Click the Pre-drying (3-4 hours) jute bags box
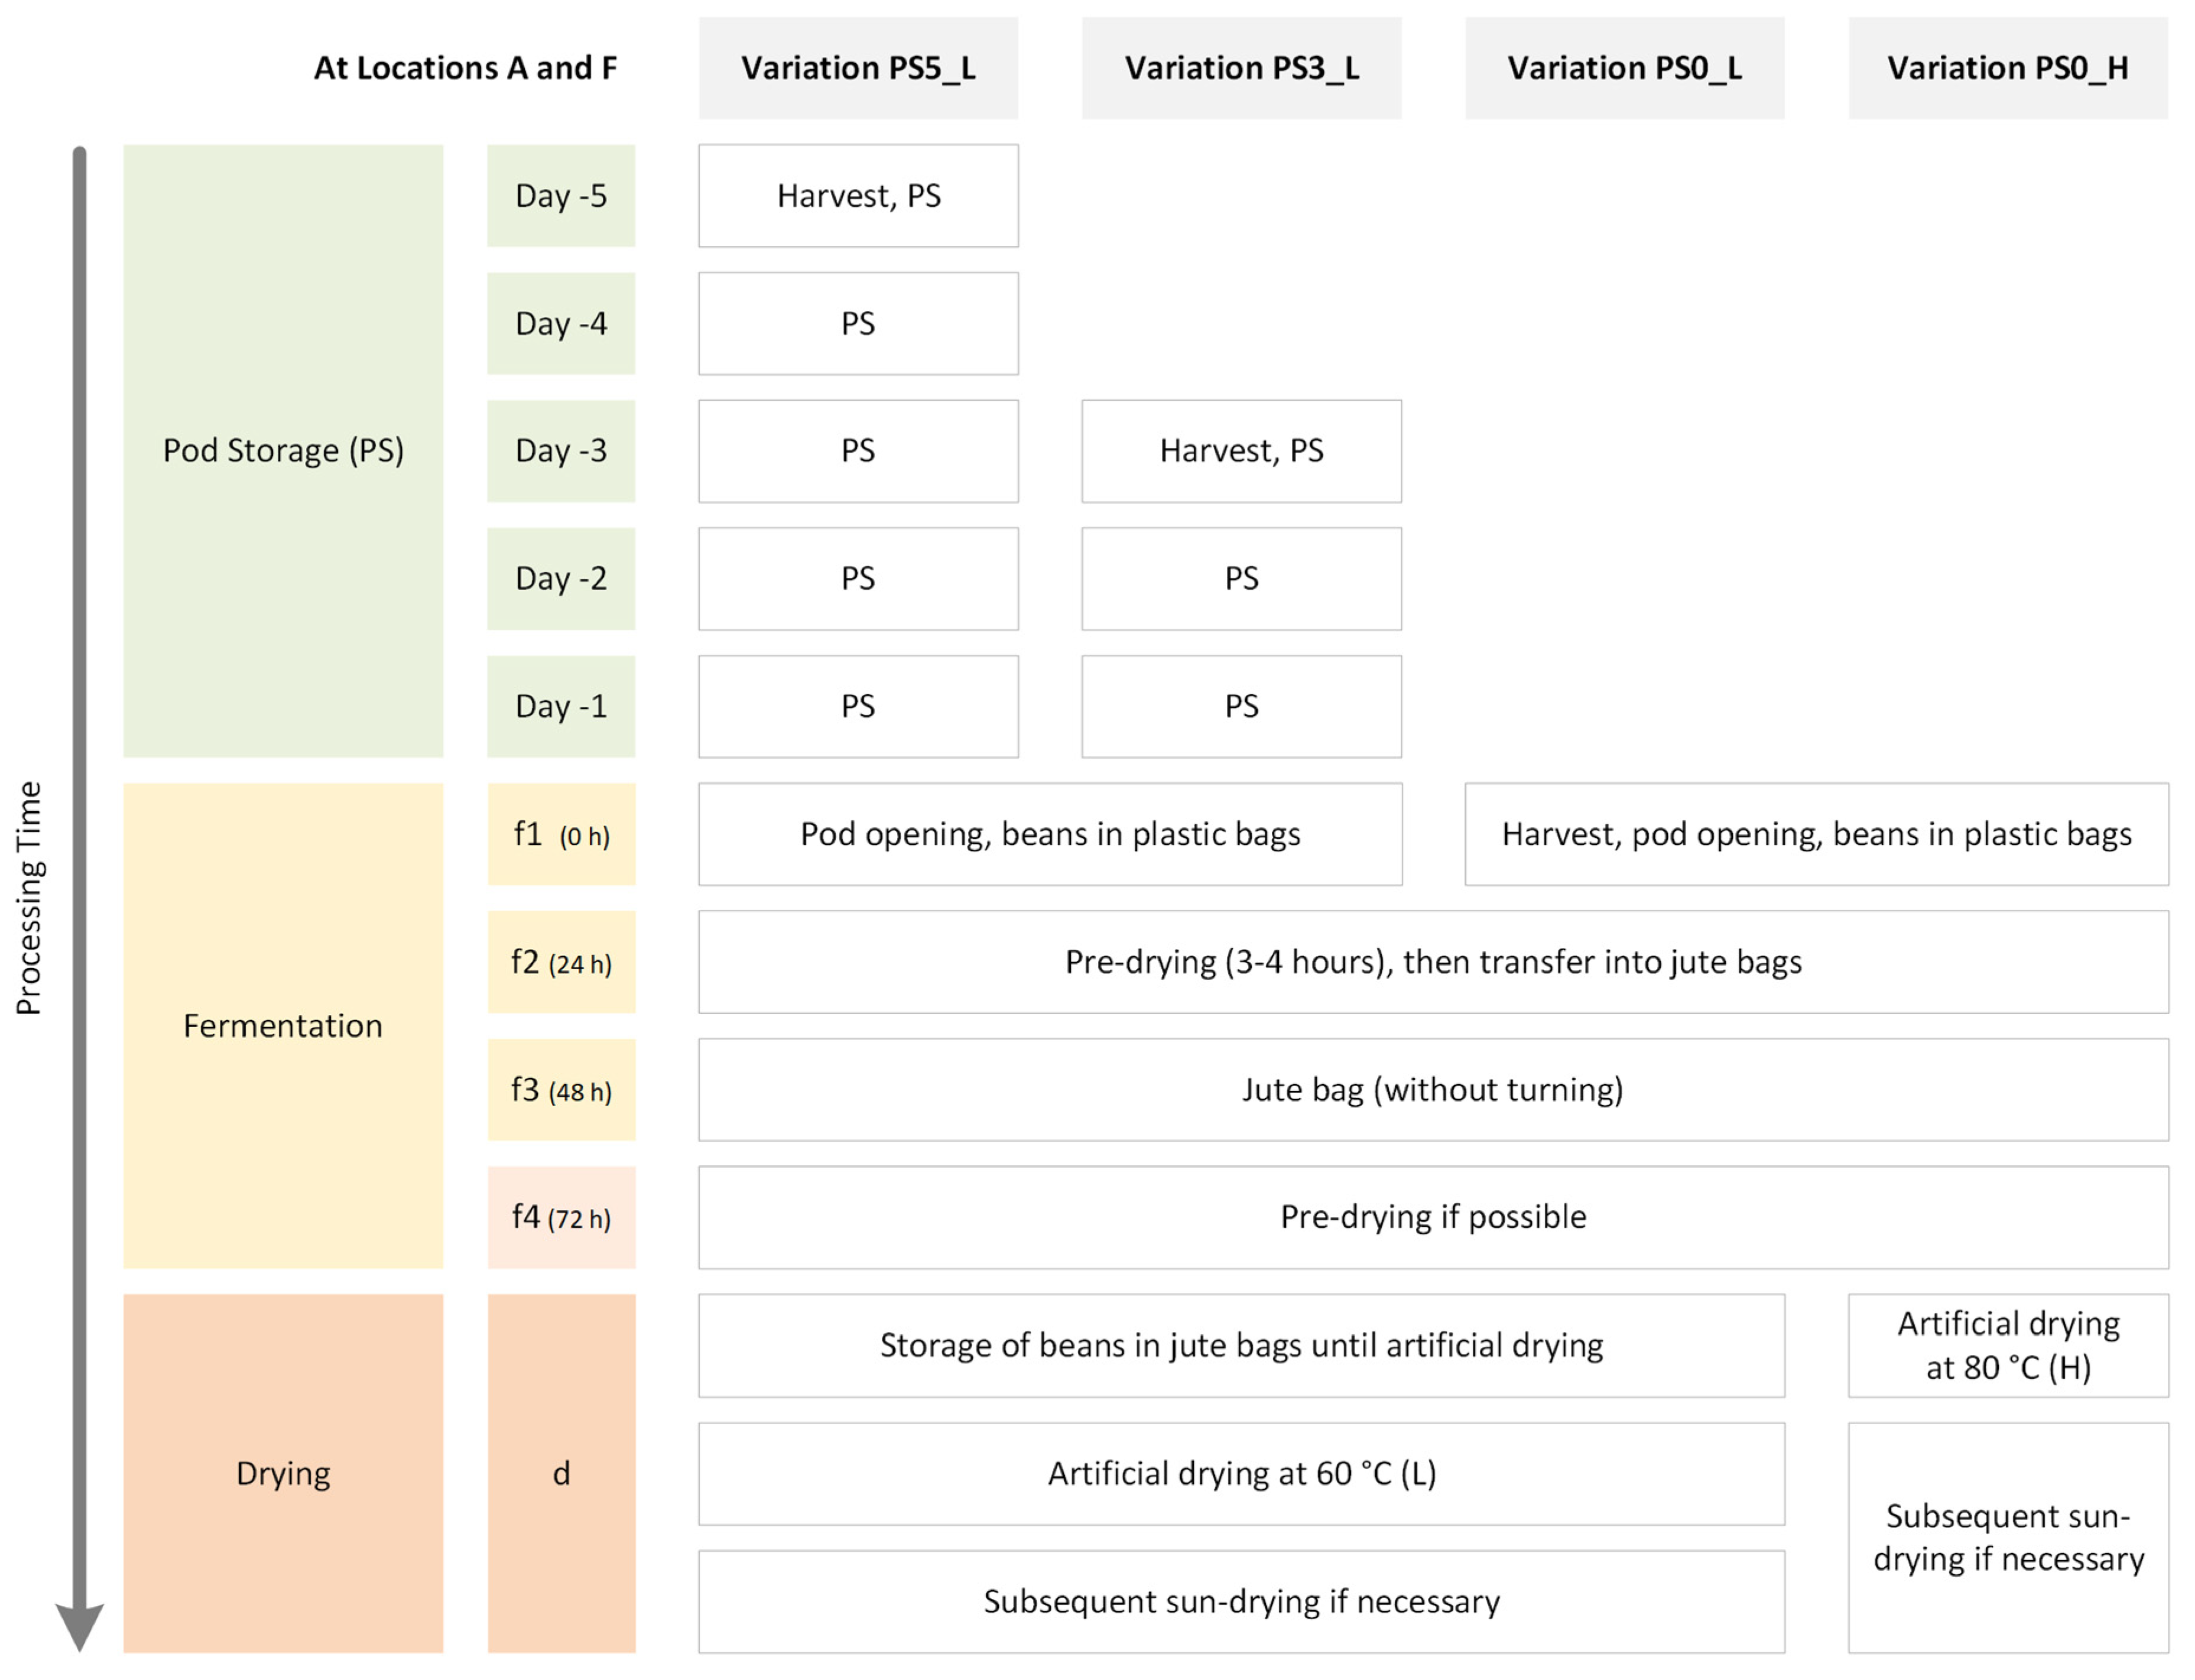2195x1680 pixels. 1433,962
